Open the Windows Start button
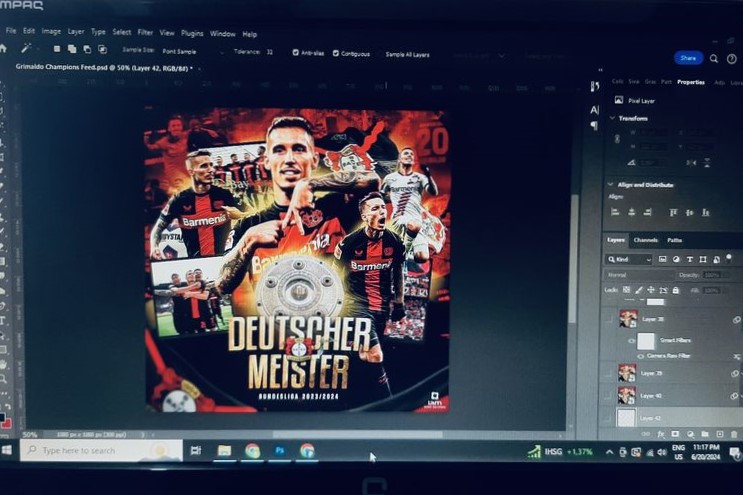This screenshot has height=495, width=743. 7,451
